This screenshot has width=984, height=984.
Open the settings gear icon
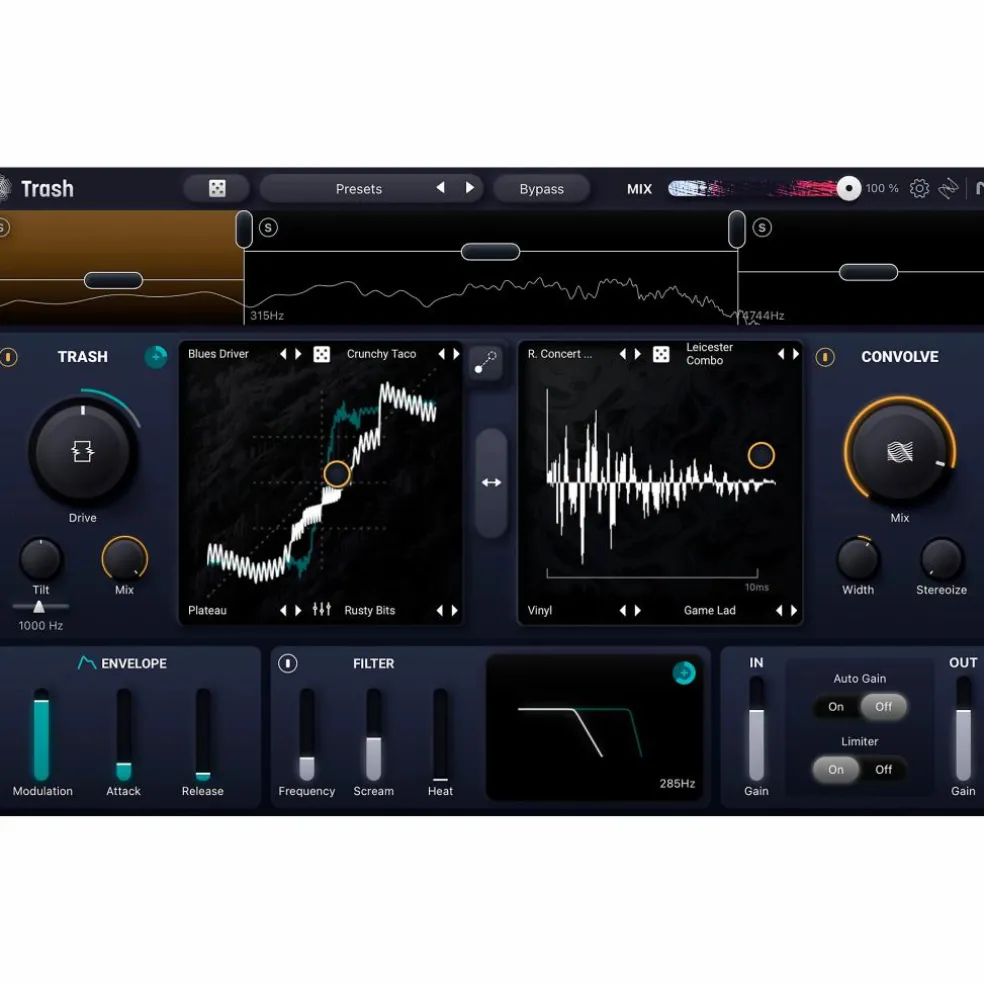tap(919, 188)
